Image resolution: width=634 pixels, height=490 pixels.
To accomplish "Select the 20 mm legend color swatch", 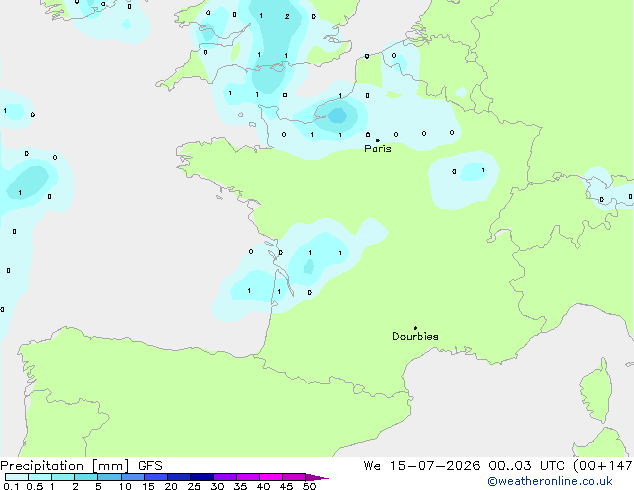I will point(178,477).
